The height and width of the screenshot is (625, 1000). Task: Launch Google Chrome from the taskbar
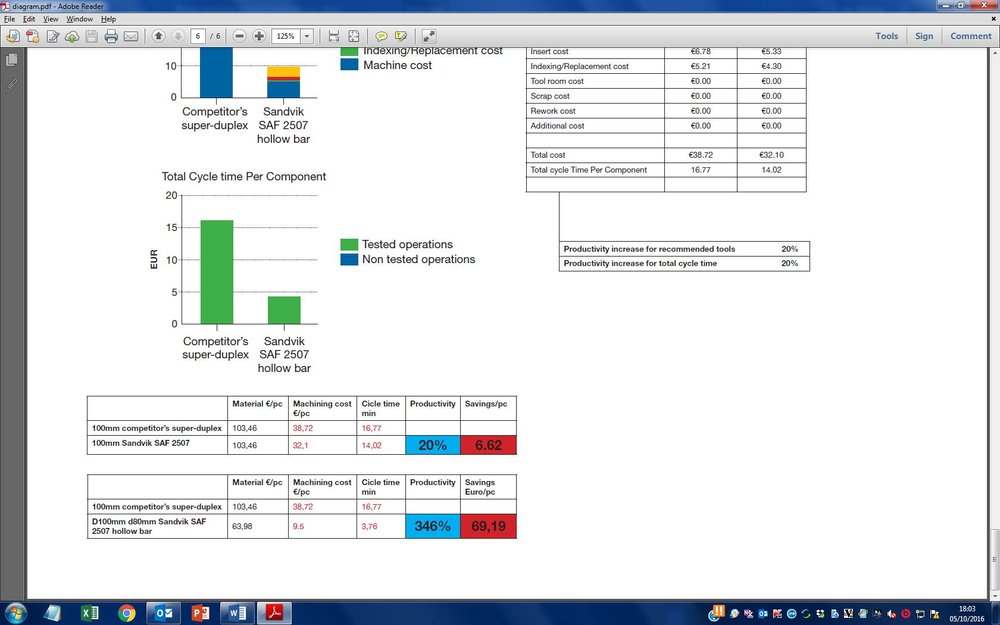click(126, 614)
